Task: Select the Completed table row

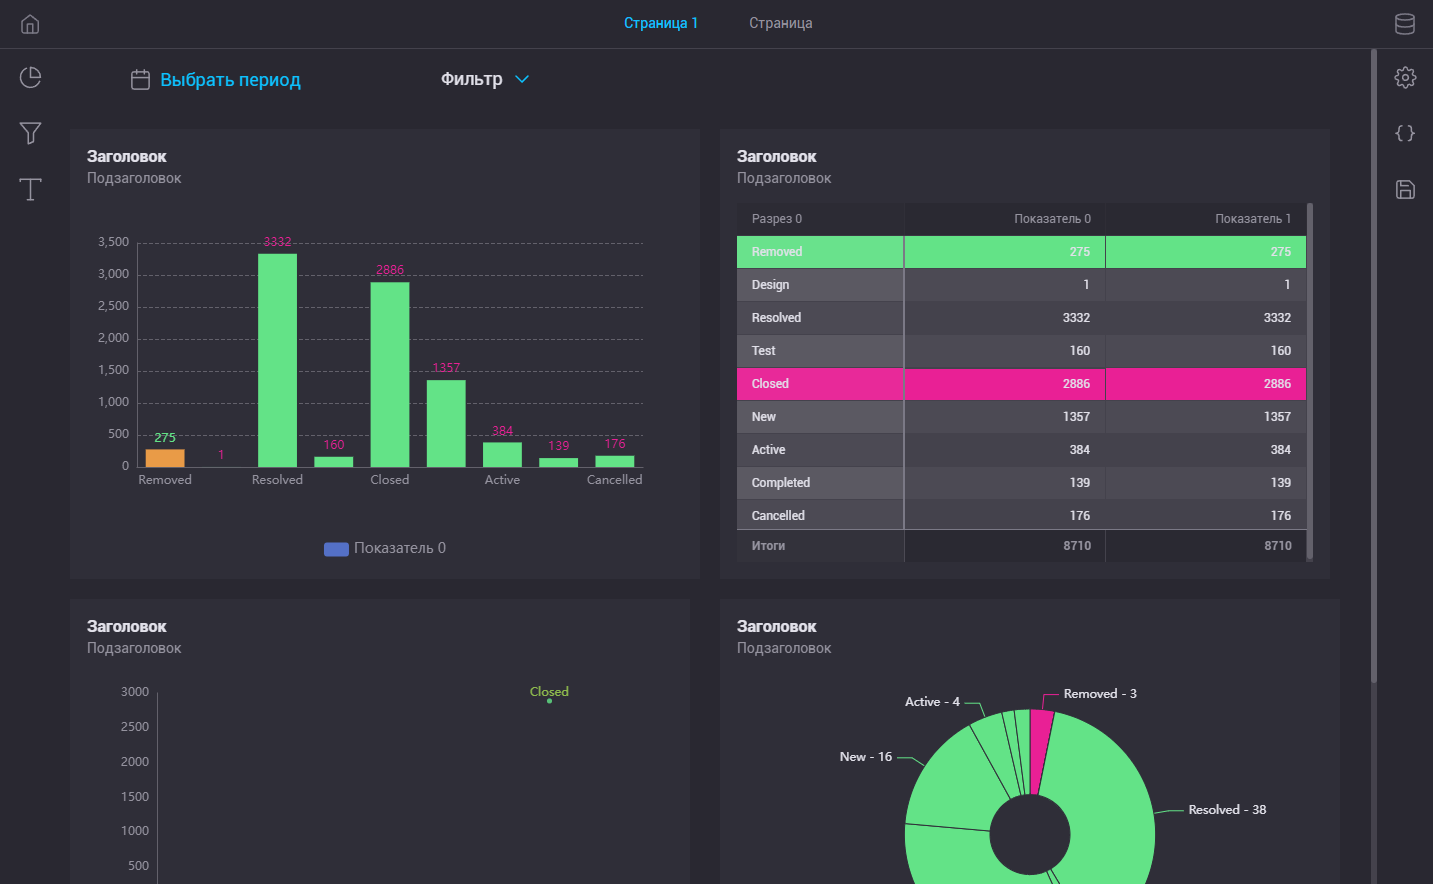Action: [1021, 483]
